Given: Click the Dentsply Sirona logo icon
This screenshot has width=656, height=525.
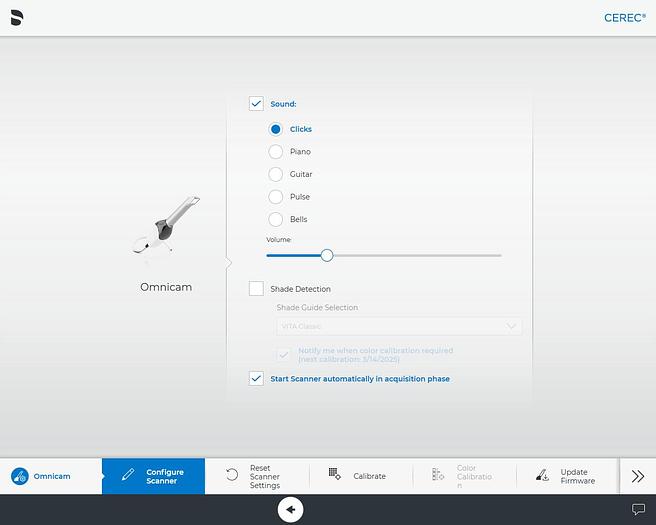Looking at the screenshot, I should pyautogui.click(x=17, y=17).
